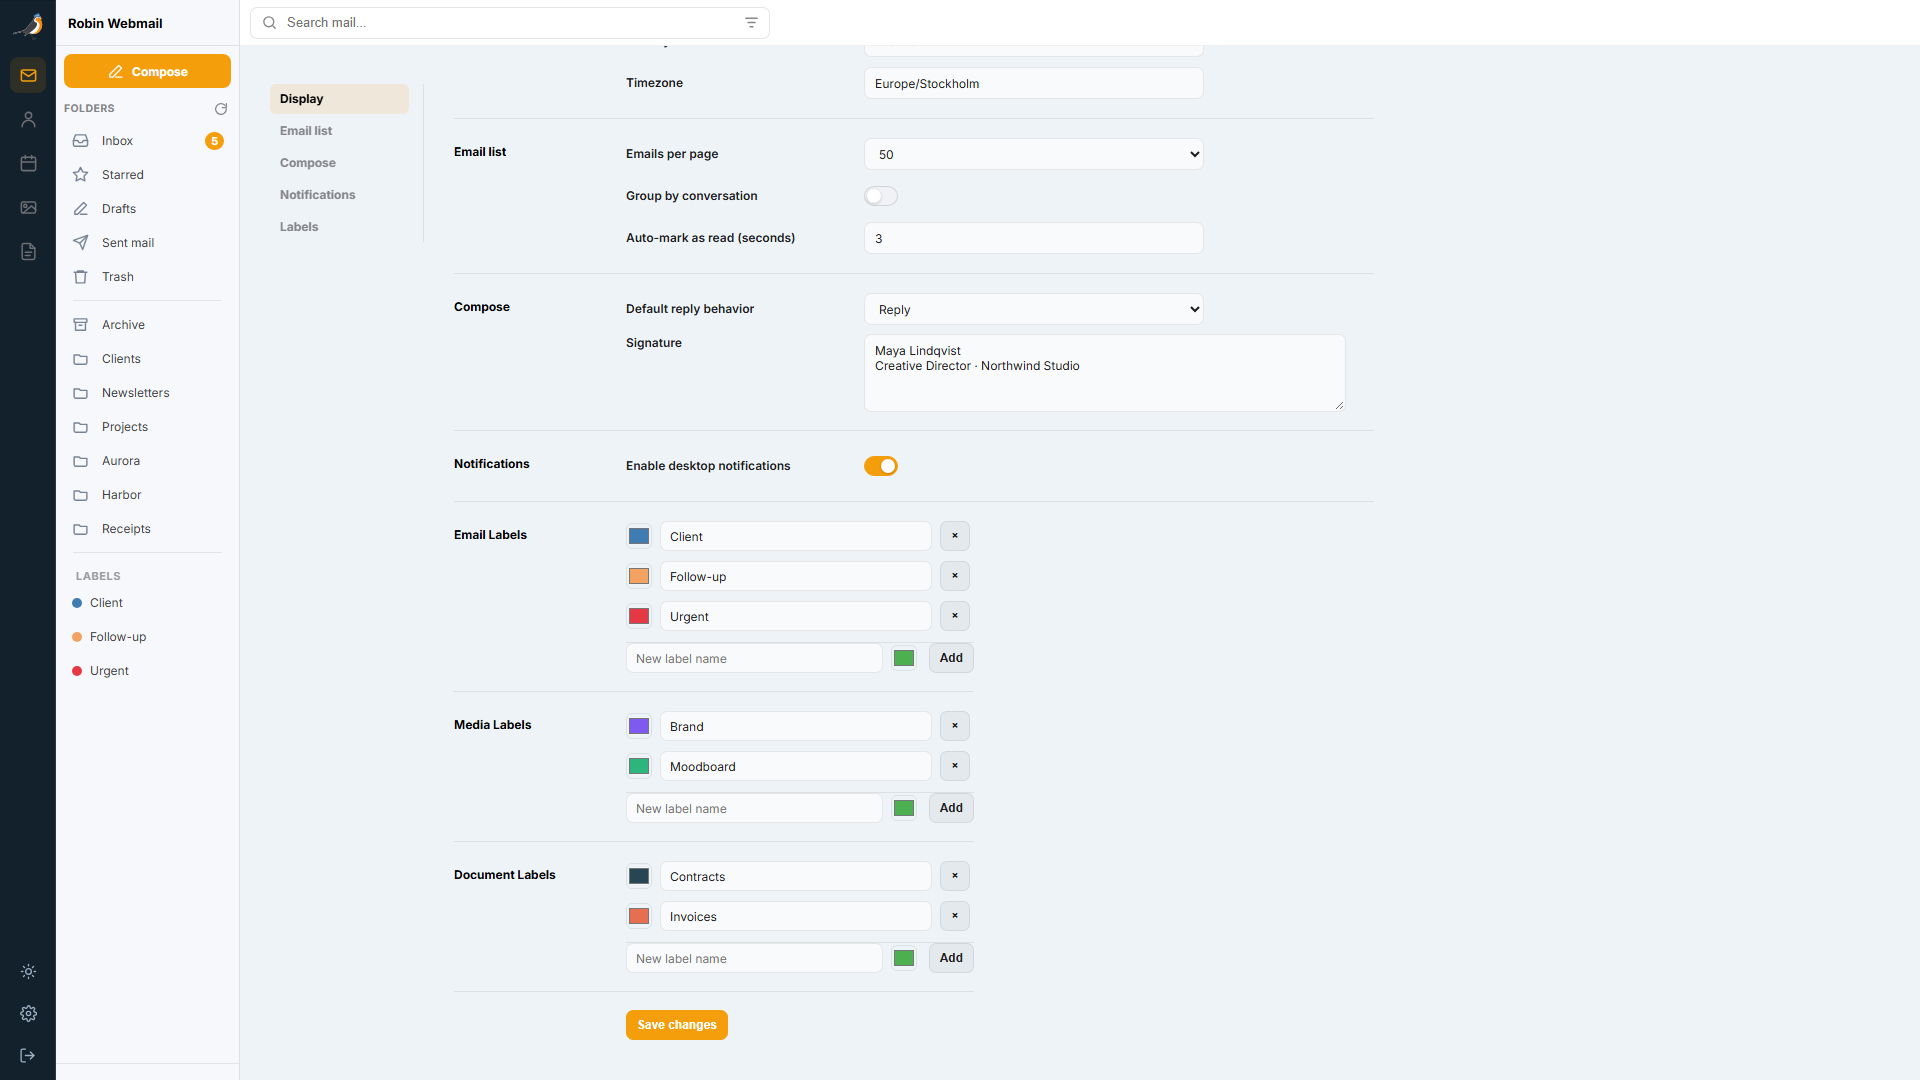Filter by Client label in sidebar
Viewport: 1920px width, 1080px height.
click(147, 603)
